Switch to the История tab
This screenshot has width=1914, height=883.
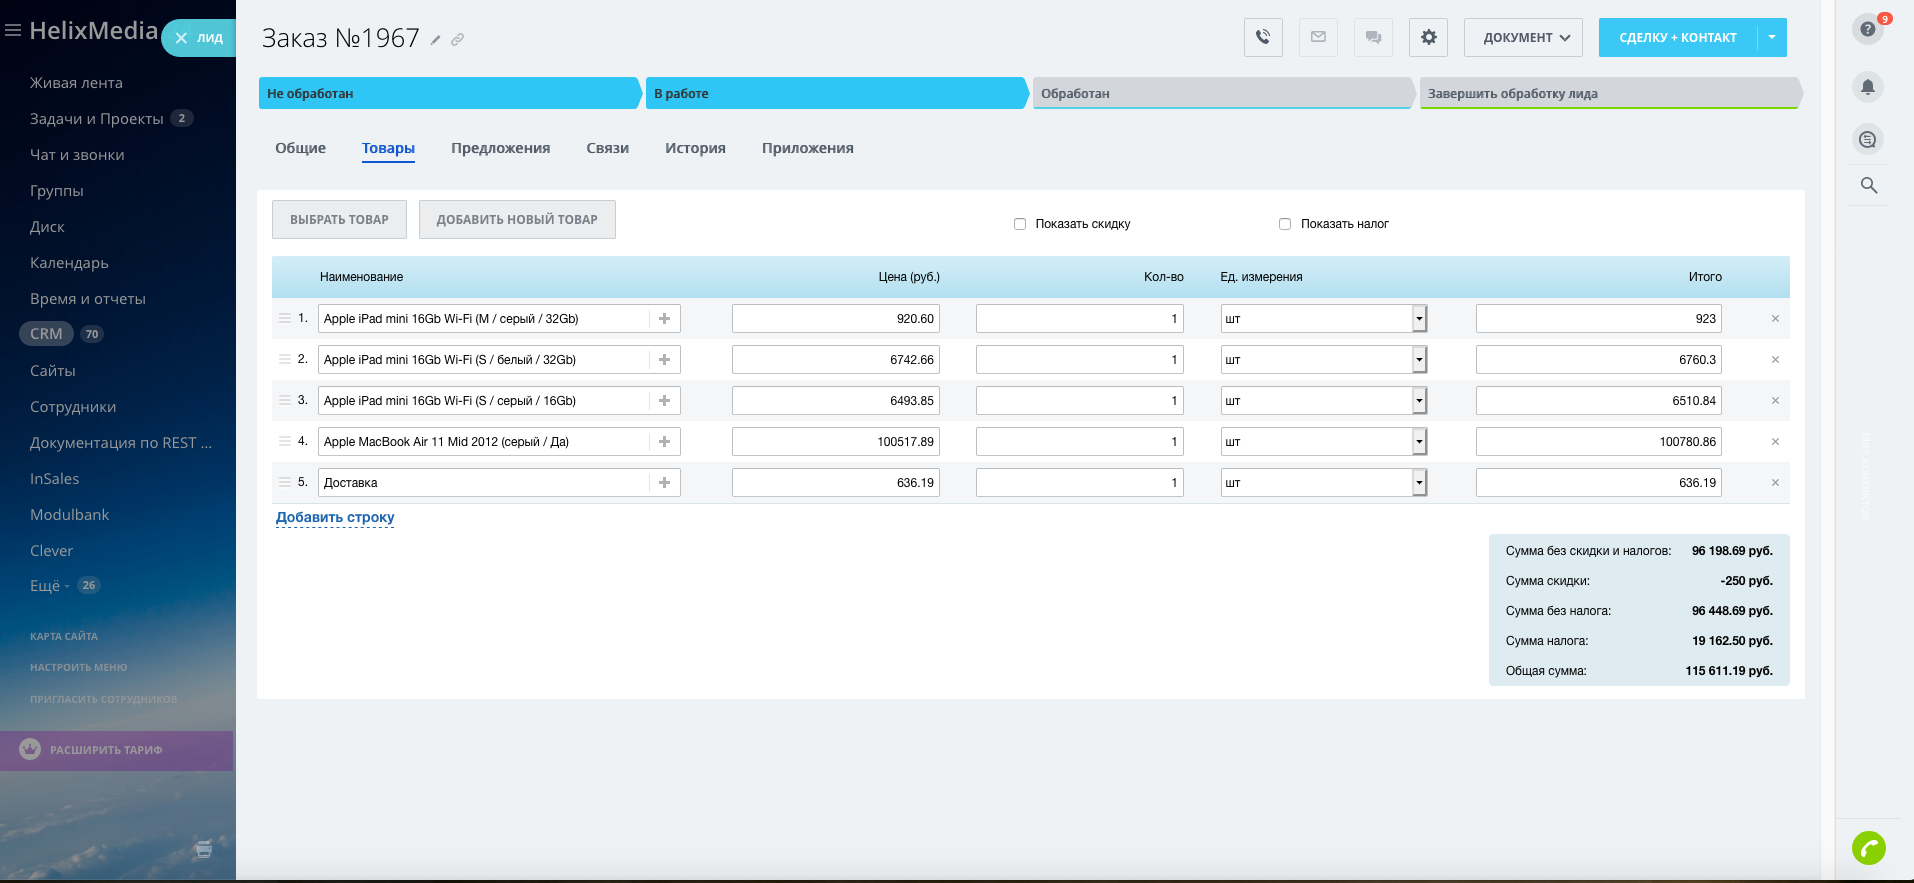click(695, 148)
